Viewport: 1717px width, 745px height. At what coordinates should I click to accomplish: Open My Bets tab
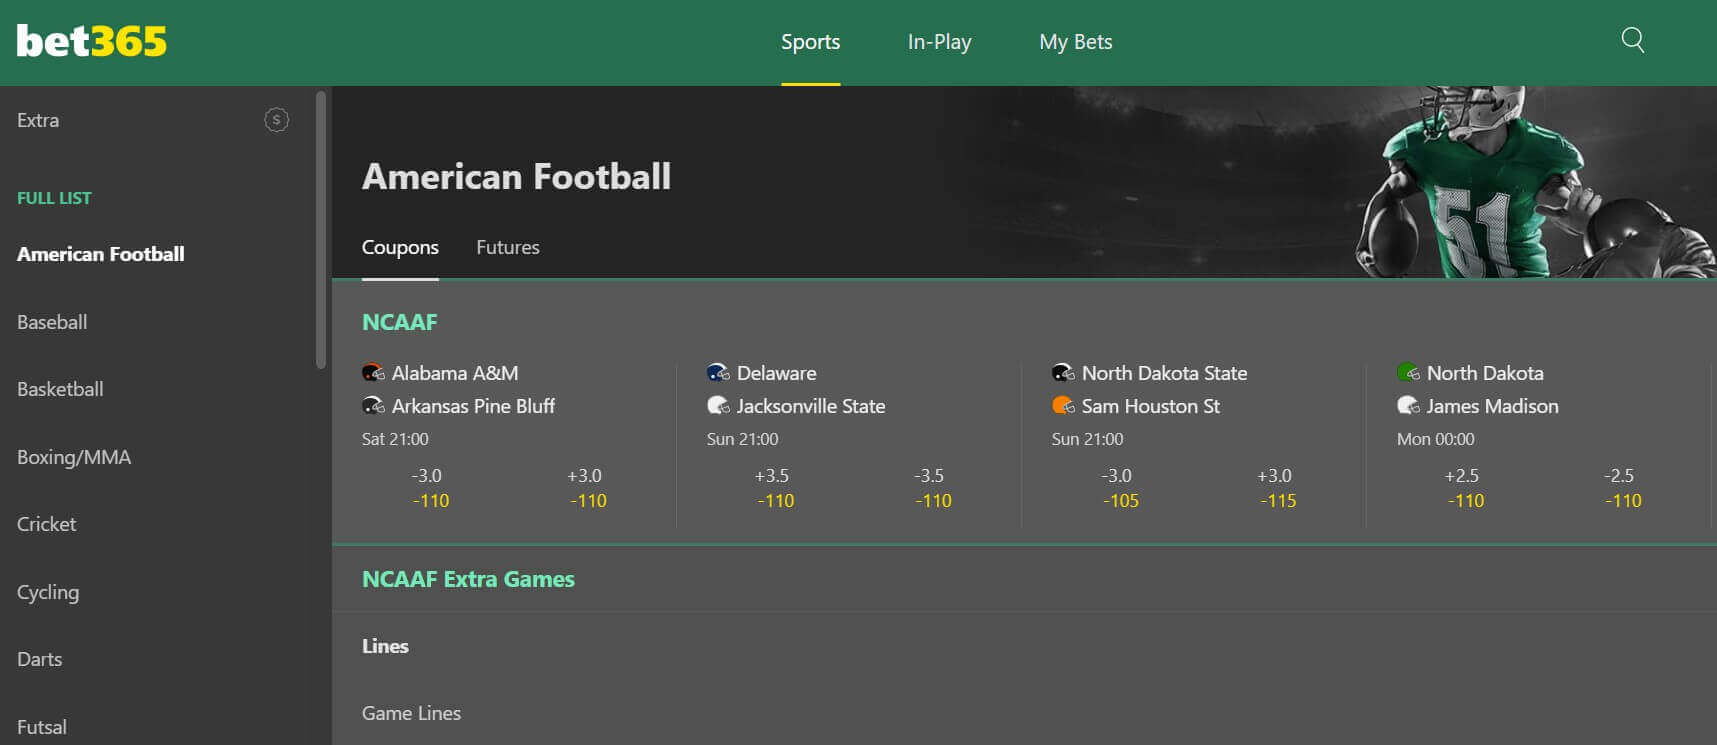(x=1076, y=42)
